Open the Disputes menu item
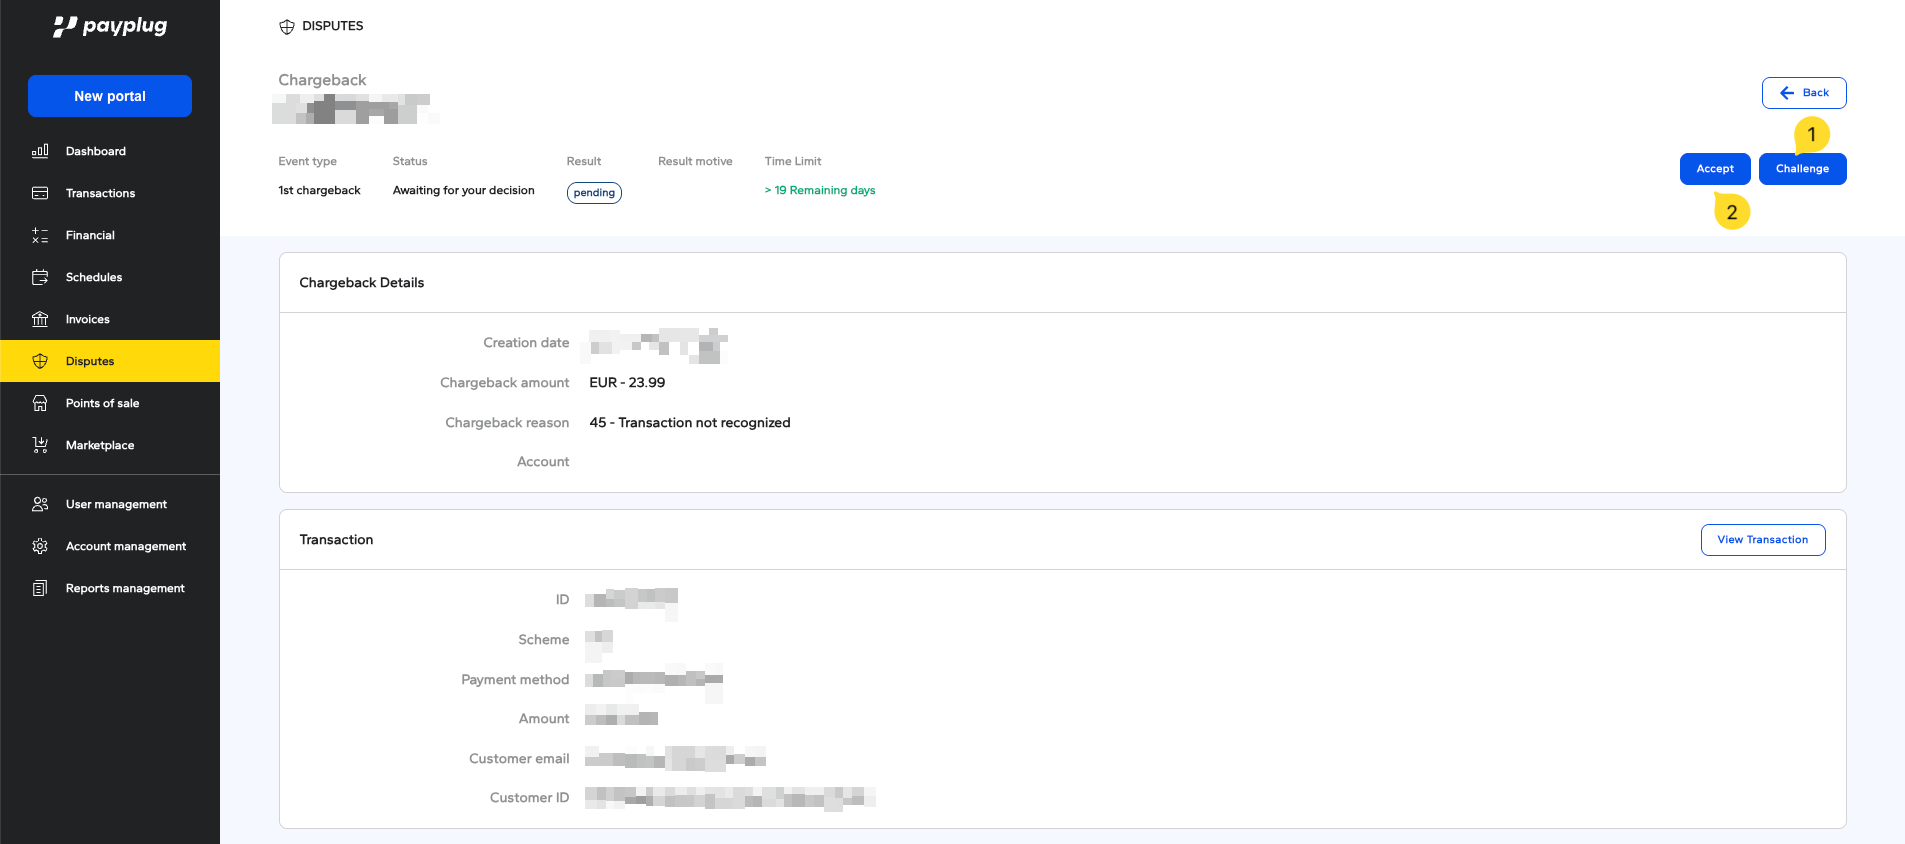Viewport: 1905px width, 844px height. tap(90, 361)
